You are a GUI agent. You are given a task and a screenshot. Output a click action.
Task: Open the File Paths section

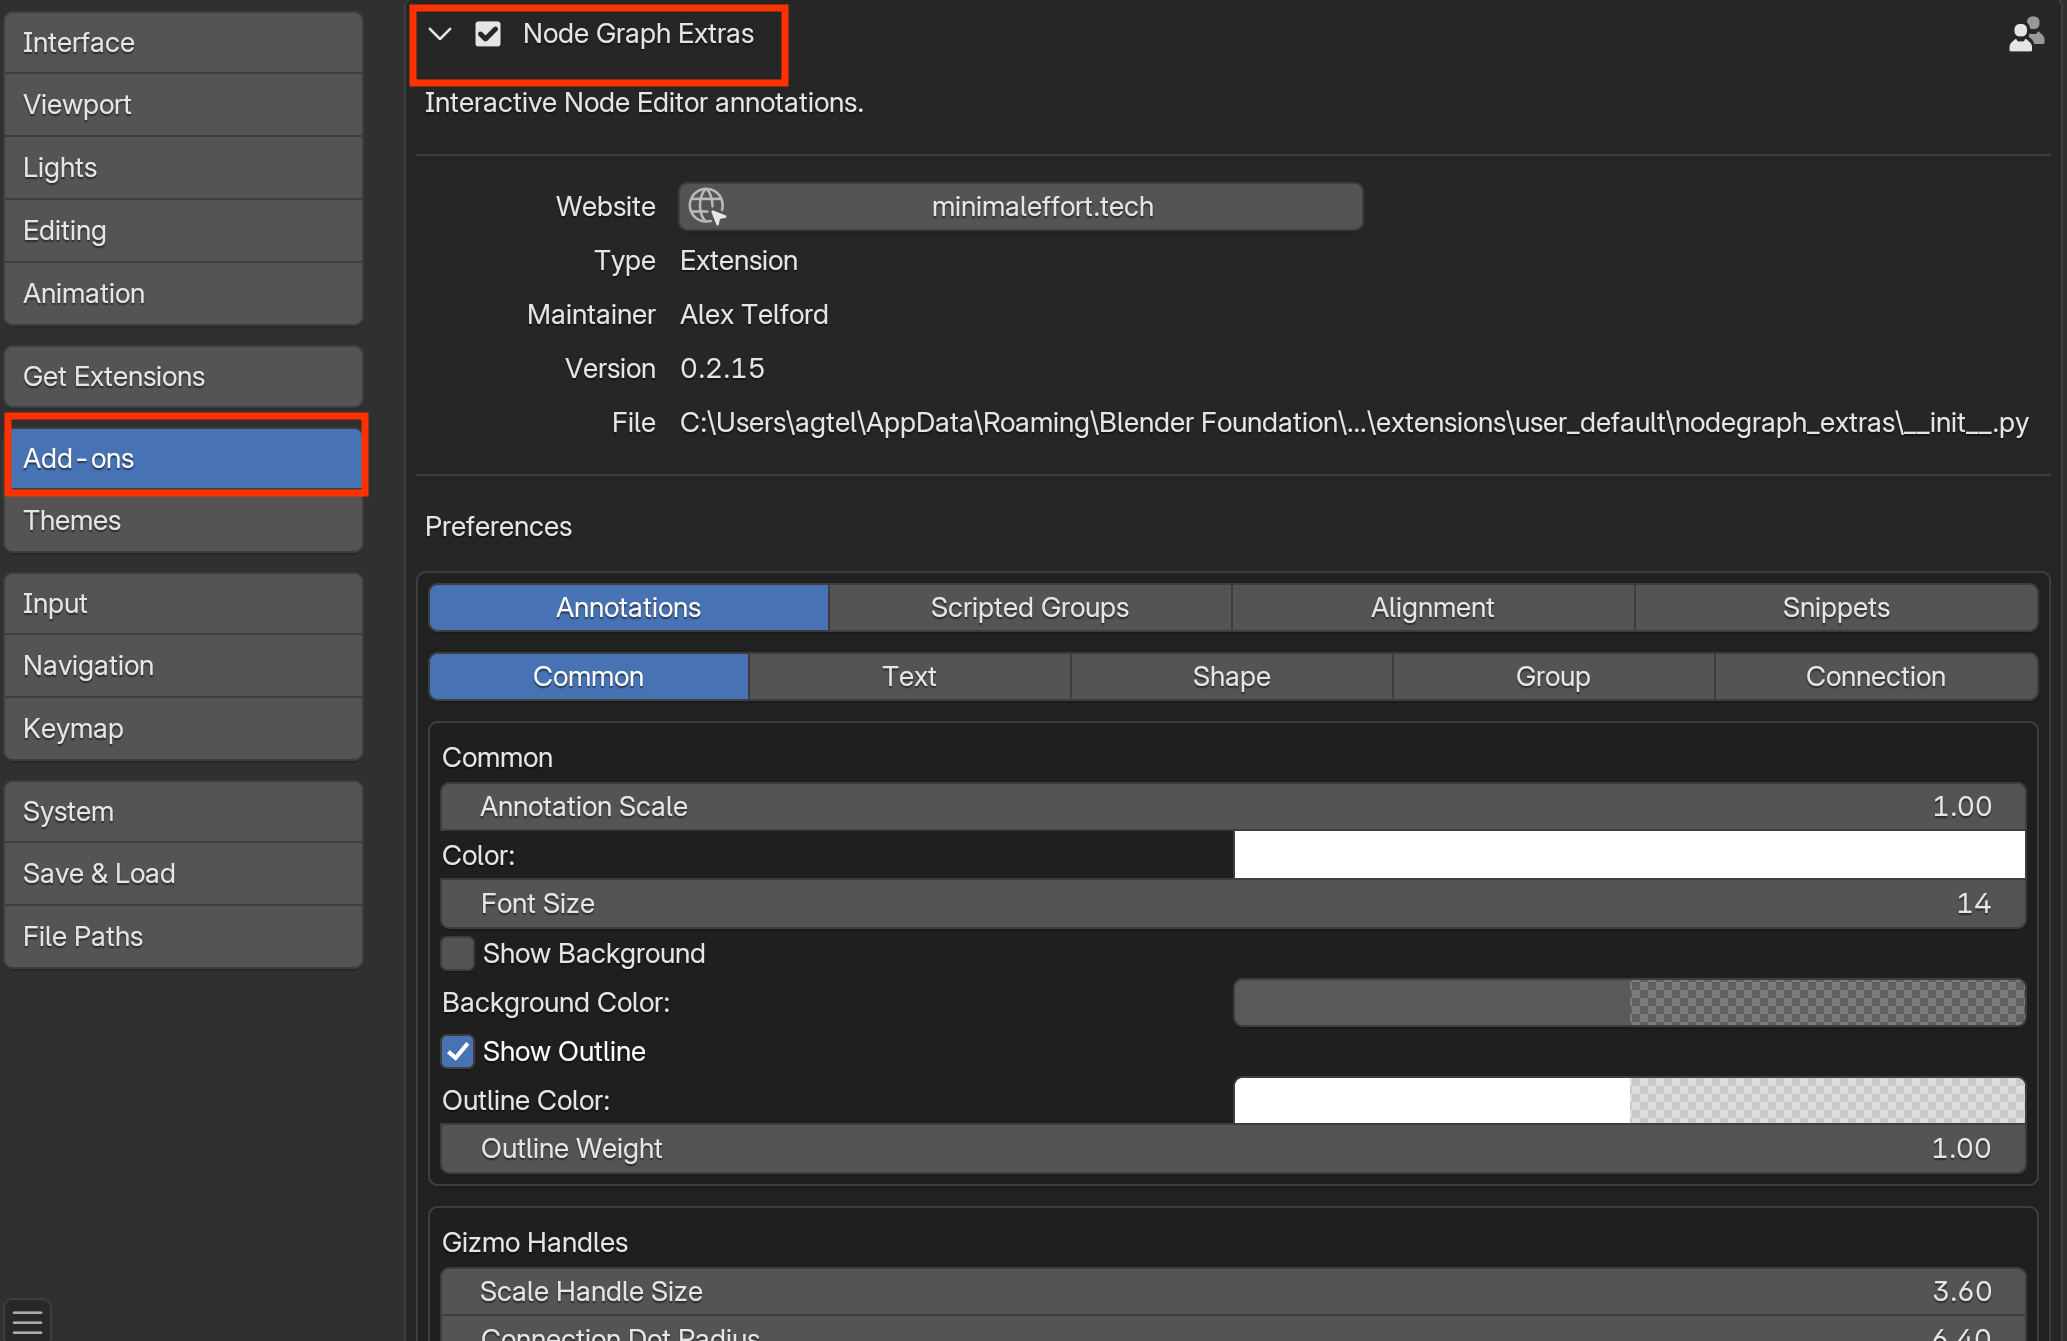[184, 937]
